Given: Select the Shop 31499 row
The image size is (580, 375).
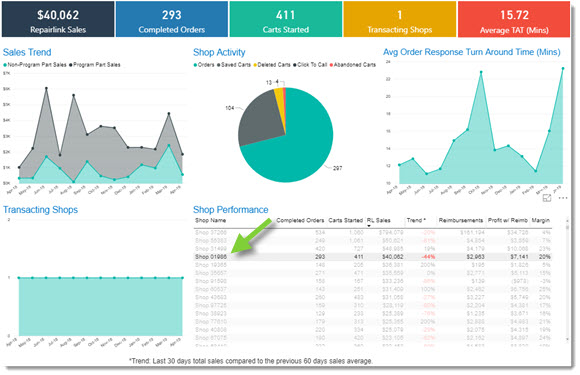Looking at the screenshot, I should tap(373, 249).
